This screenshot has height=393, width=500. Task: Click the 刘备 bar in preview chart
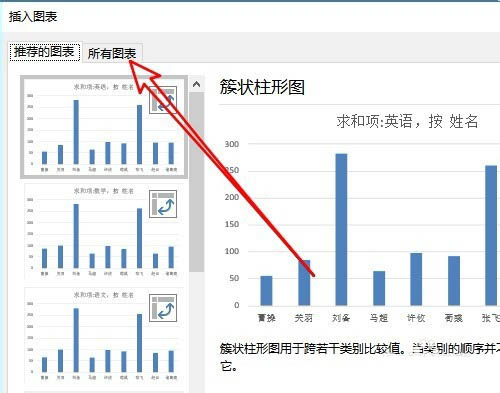[341, 229]
